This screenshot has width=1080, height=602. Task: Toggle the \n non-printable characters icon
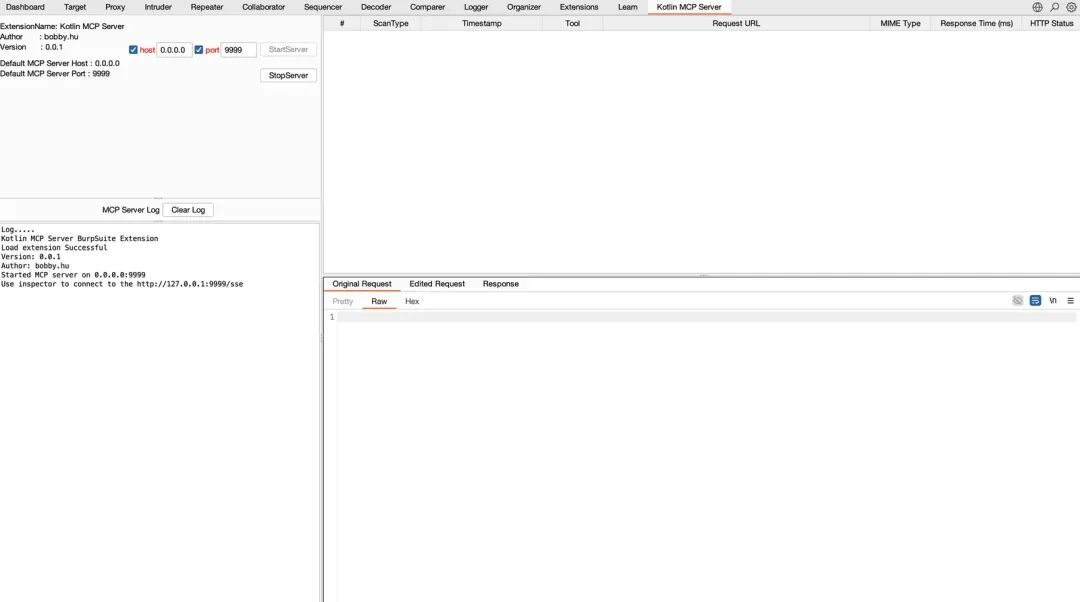click(x=1053, y=300)
